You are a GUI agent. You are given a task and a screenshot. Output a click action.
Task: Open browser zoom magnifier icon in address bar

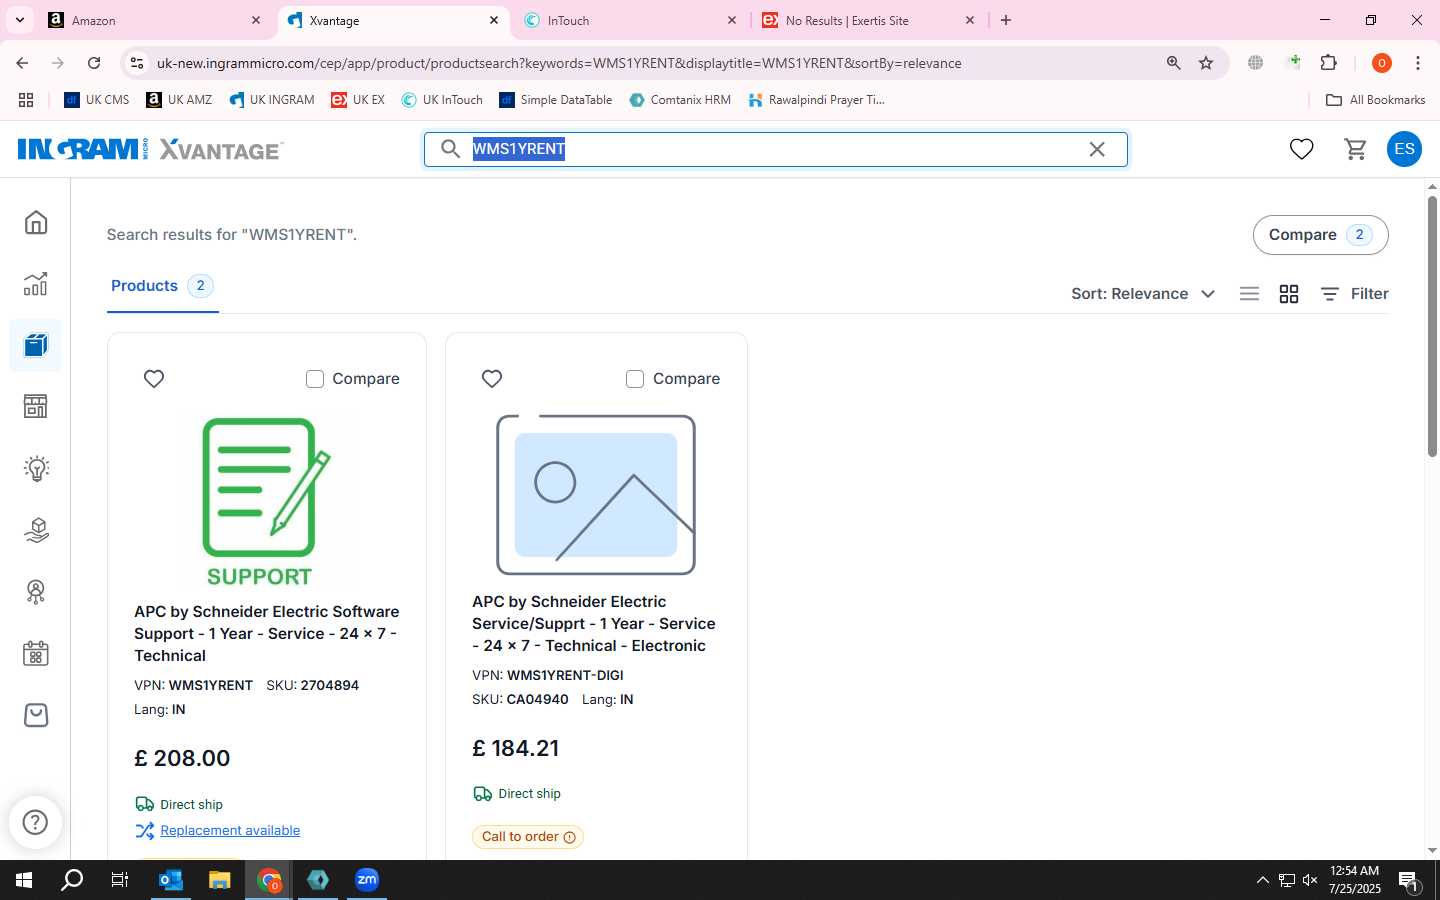click(x=1173, y=63)
